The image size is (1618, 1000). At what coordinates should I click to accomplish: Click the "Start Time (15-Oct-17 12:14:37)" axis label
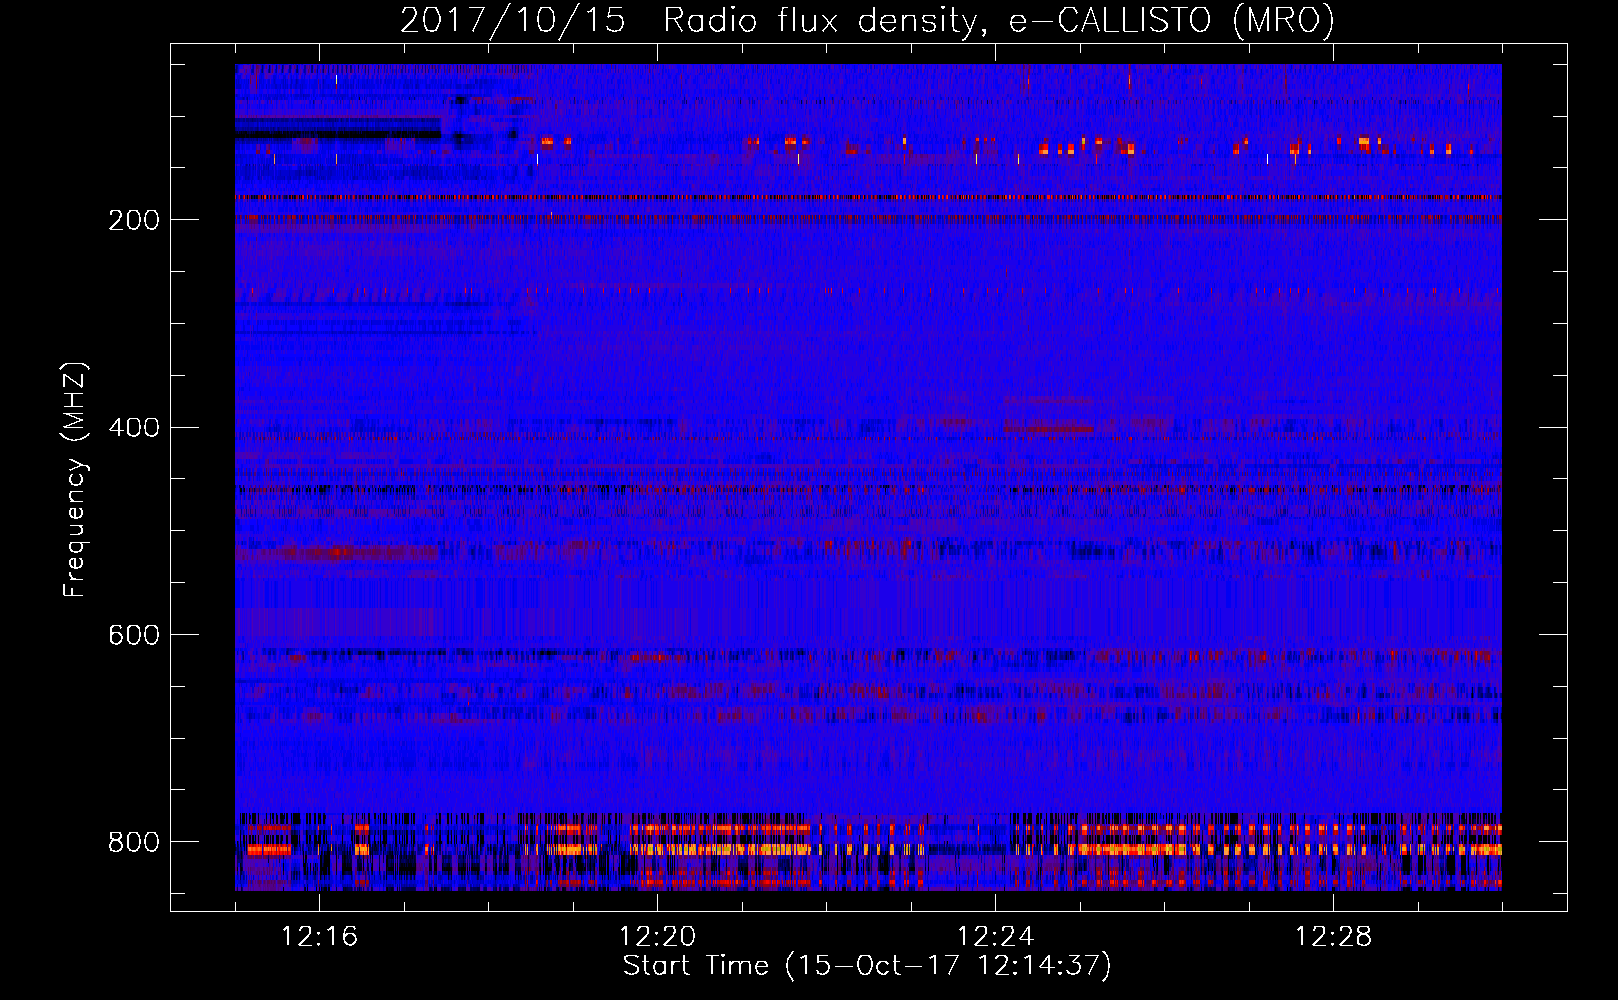867,966
